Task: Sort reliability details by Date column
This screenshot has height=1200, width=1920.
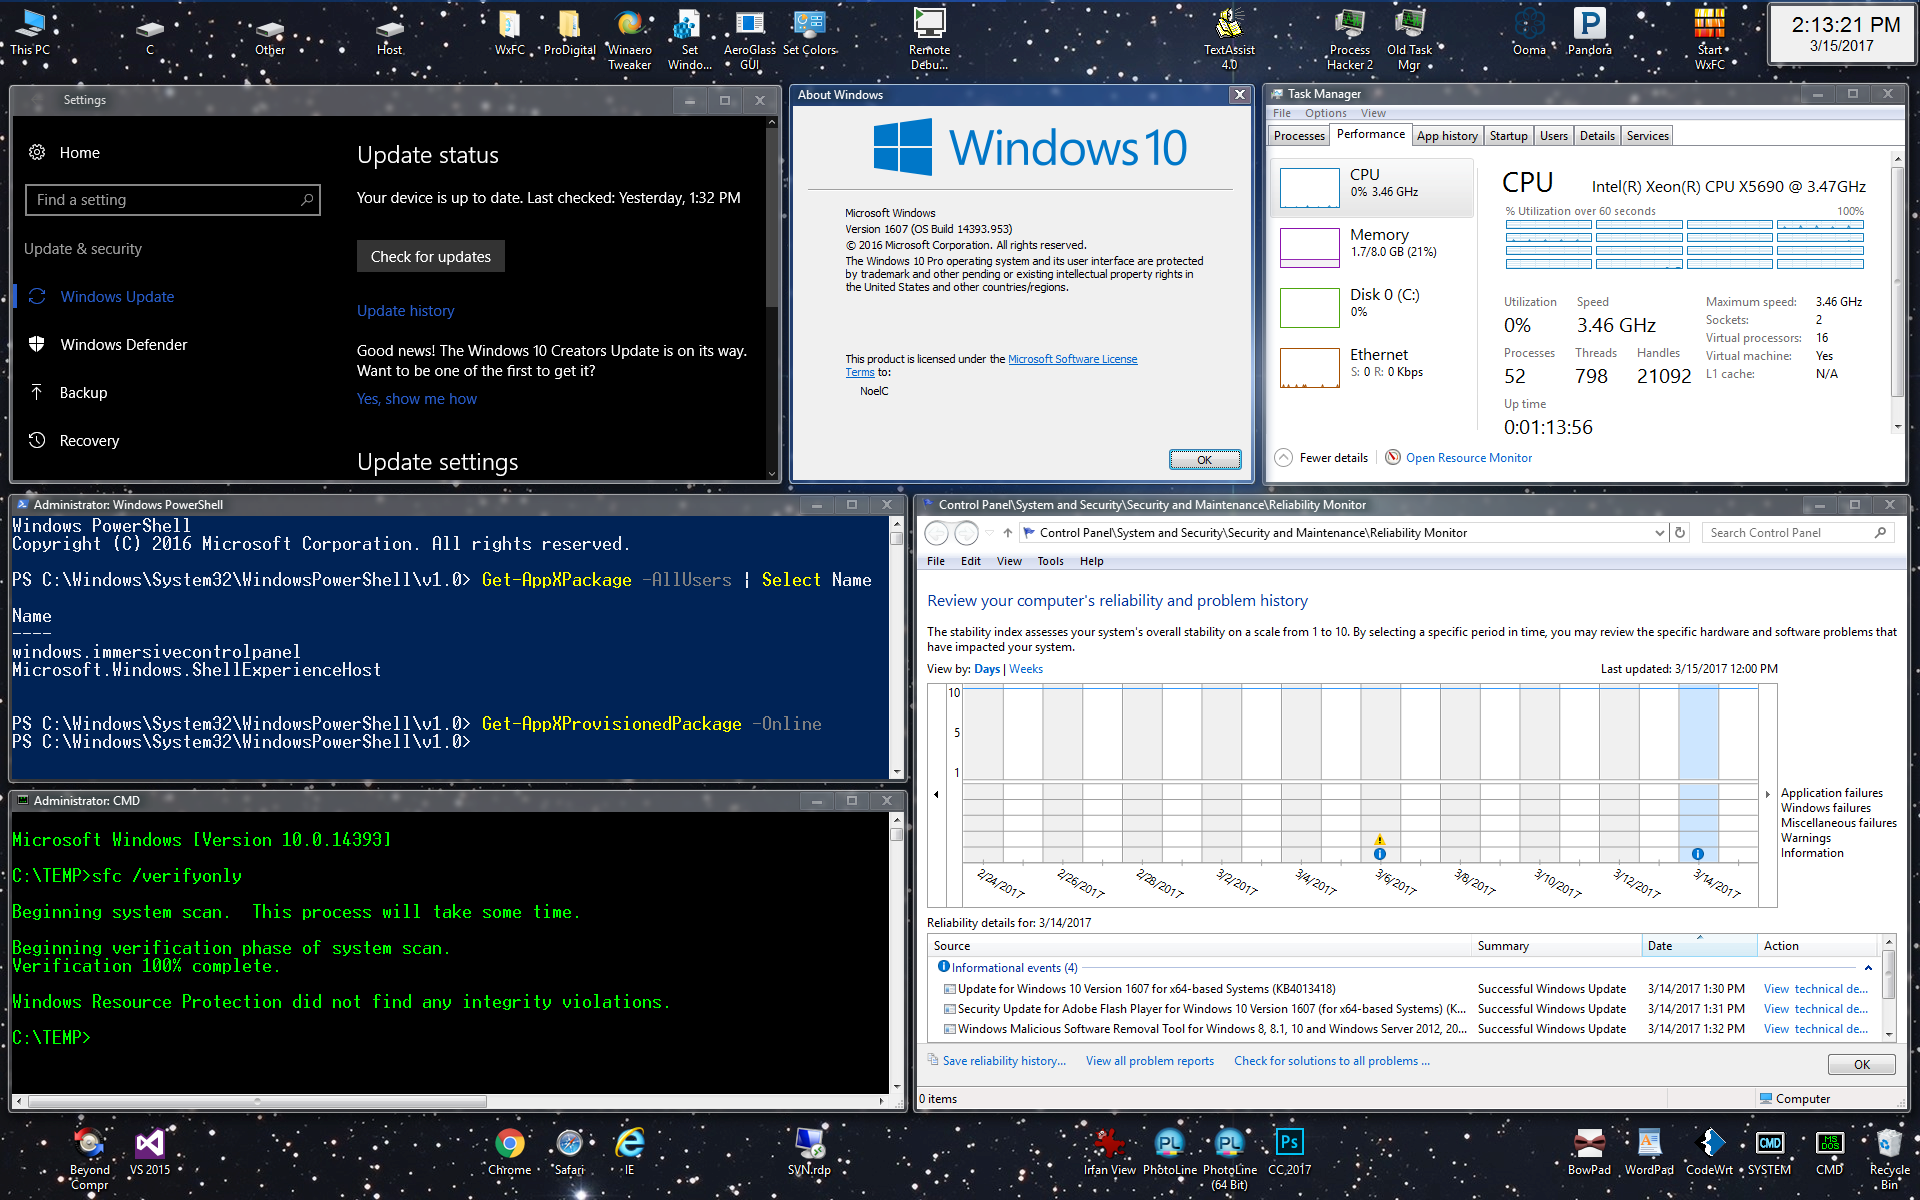Action: click(1699, 945)
